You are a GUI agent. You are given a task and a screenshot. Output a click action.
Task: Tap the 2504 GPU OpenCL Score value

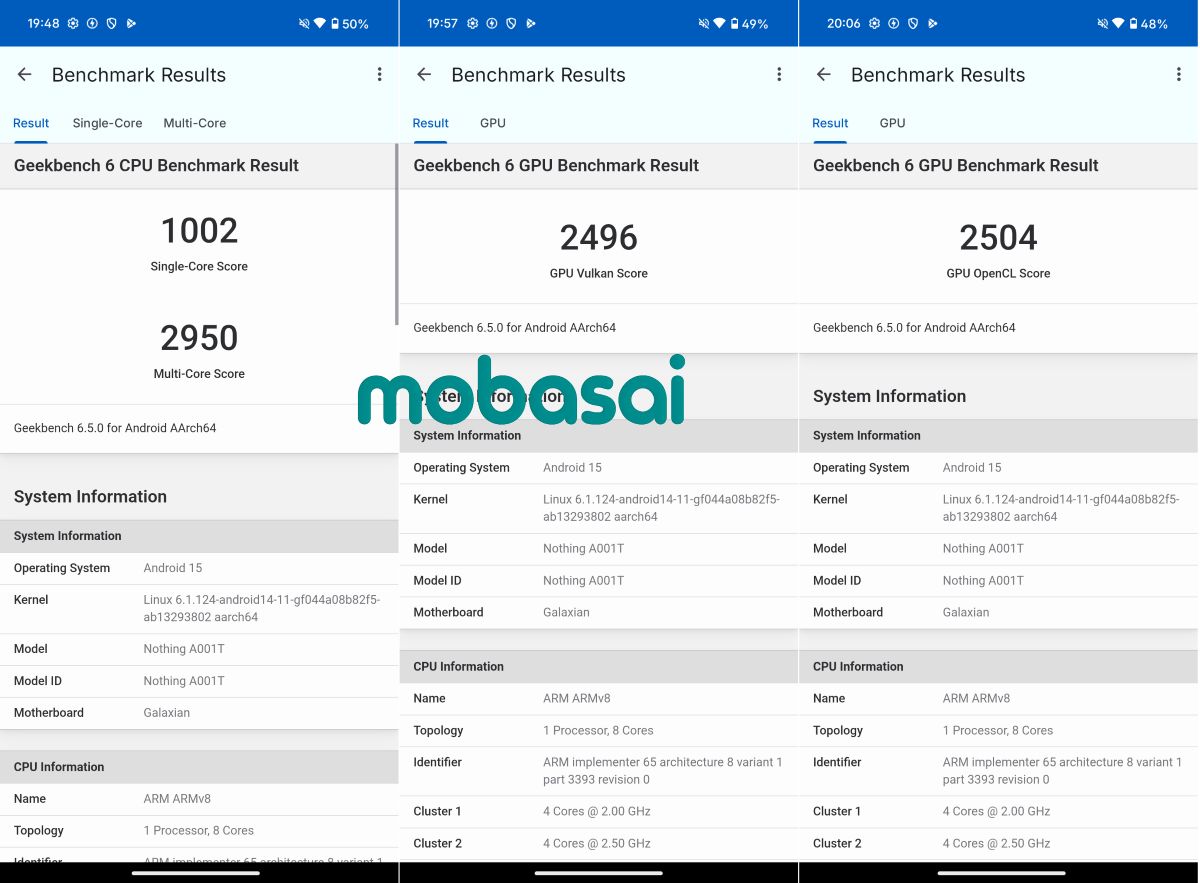pos(998,238)
